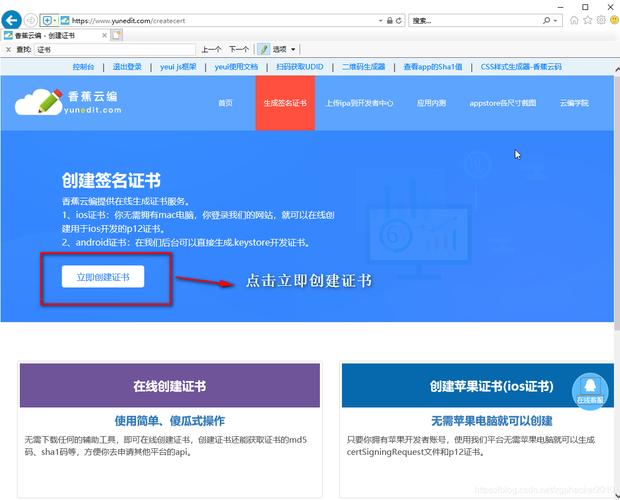This screenshot has width=620, height=500.
Task: Open the security shield icon in address bar
Action: pyautogui.click(x=47, y=21)
